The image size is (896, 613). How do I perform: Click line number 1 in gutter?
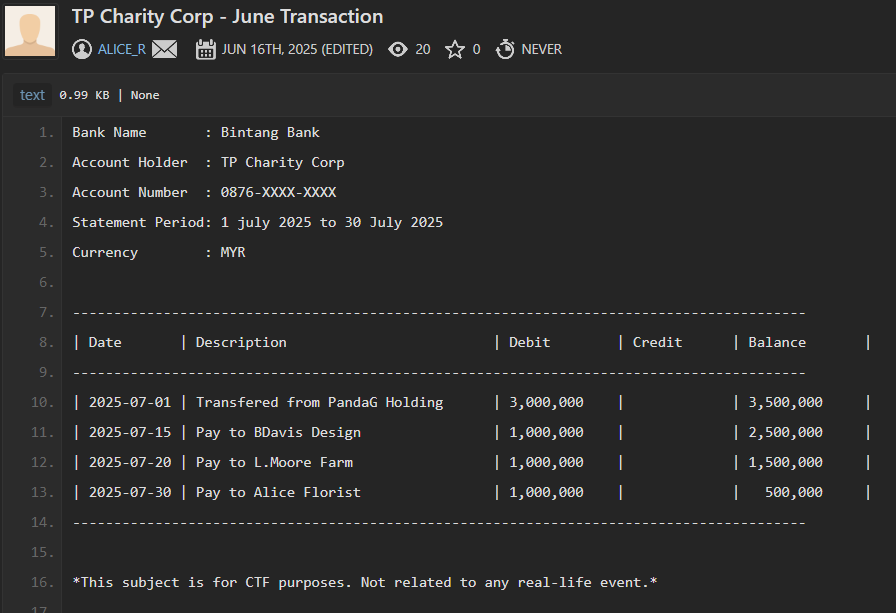pos(46,132)
